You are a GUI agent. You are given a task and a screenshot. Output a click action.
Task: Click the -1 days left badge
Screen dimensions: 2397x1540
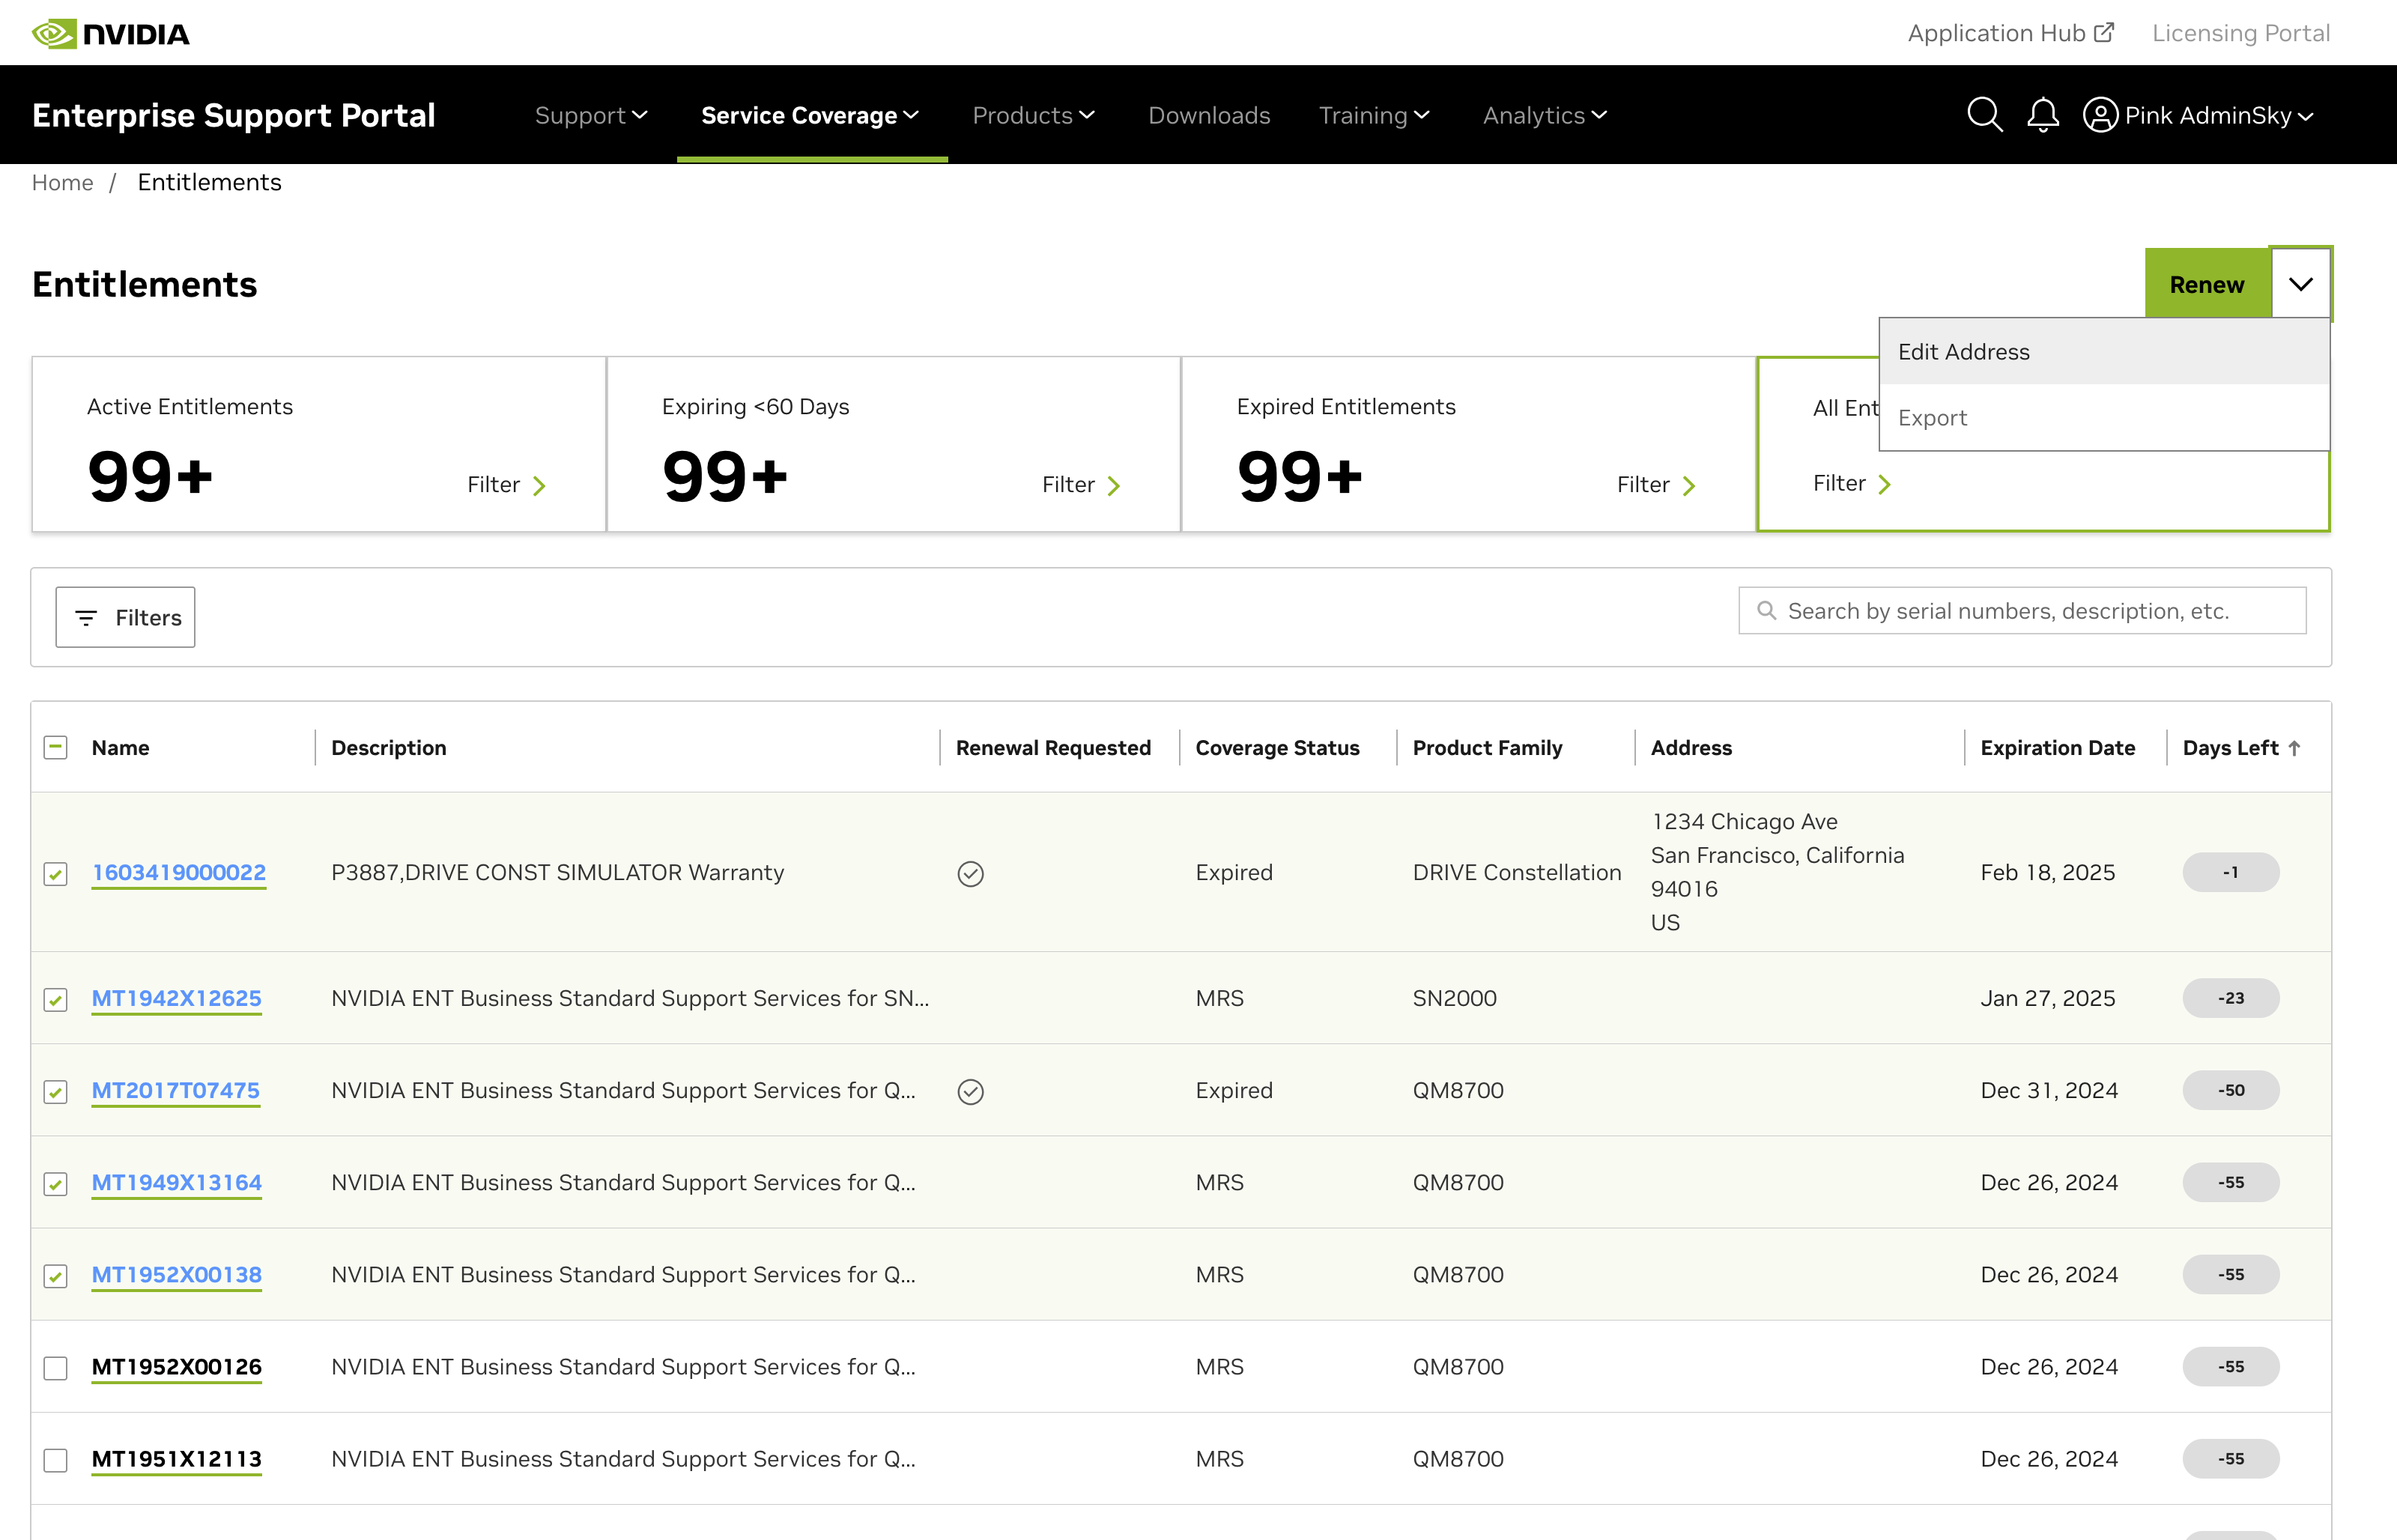click(x=2231, y=872)
